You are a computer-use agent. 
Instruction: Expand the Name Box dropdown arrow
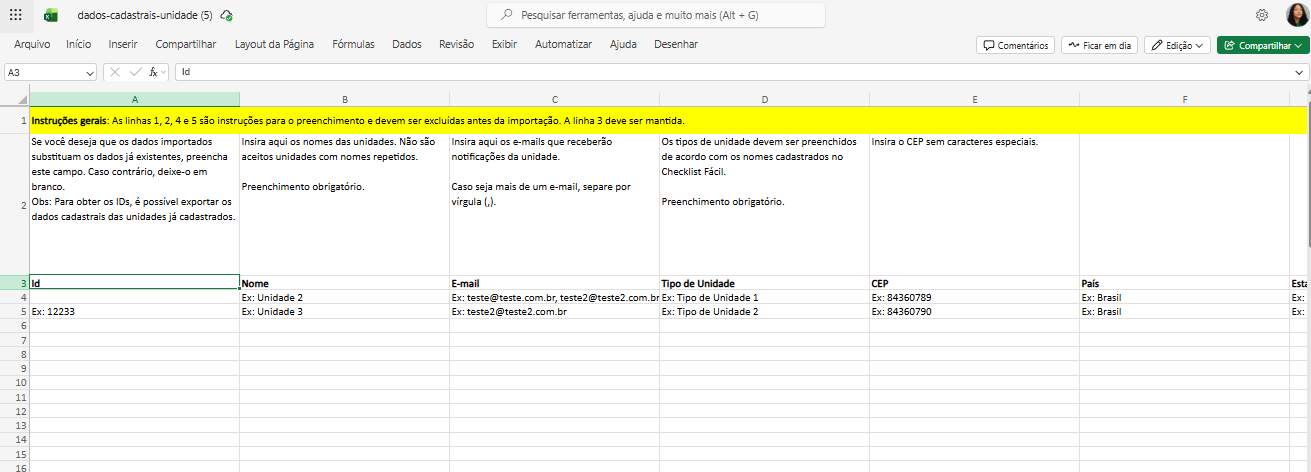tap(90, 72)
